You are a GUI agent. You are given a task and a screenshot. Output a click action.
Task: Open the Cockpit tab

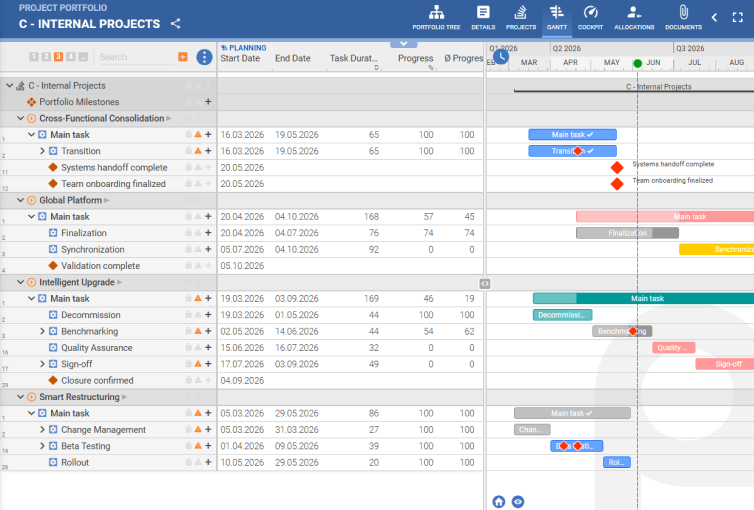590,17
